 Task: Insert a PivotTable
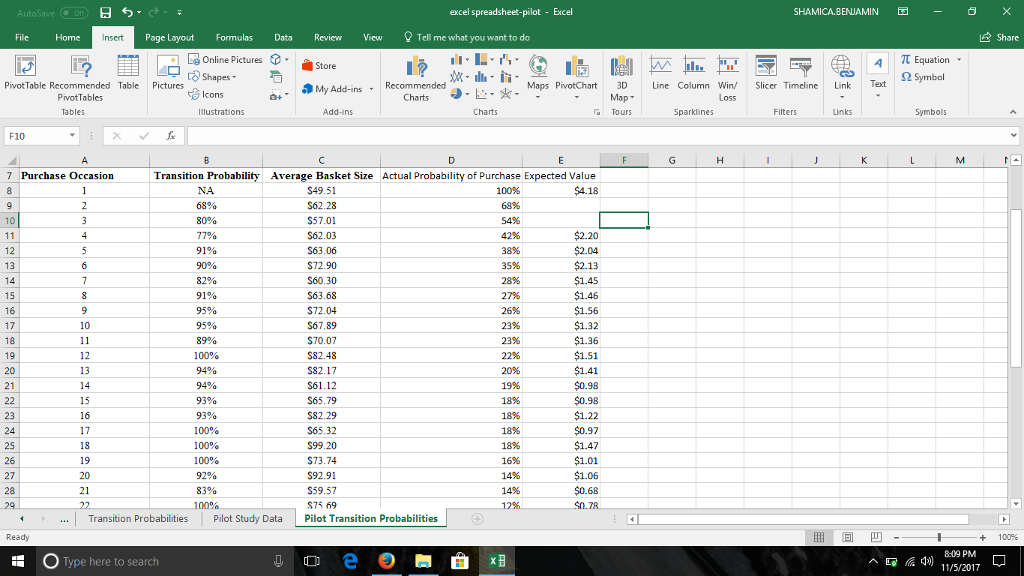[23, 79]
